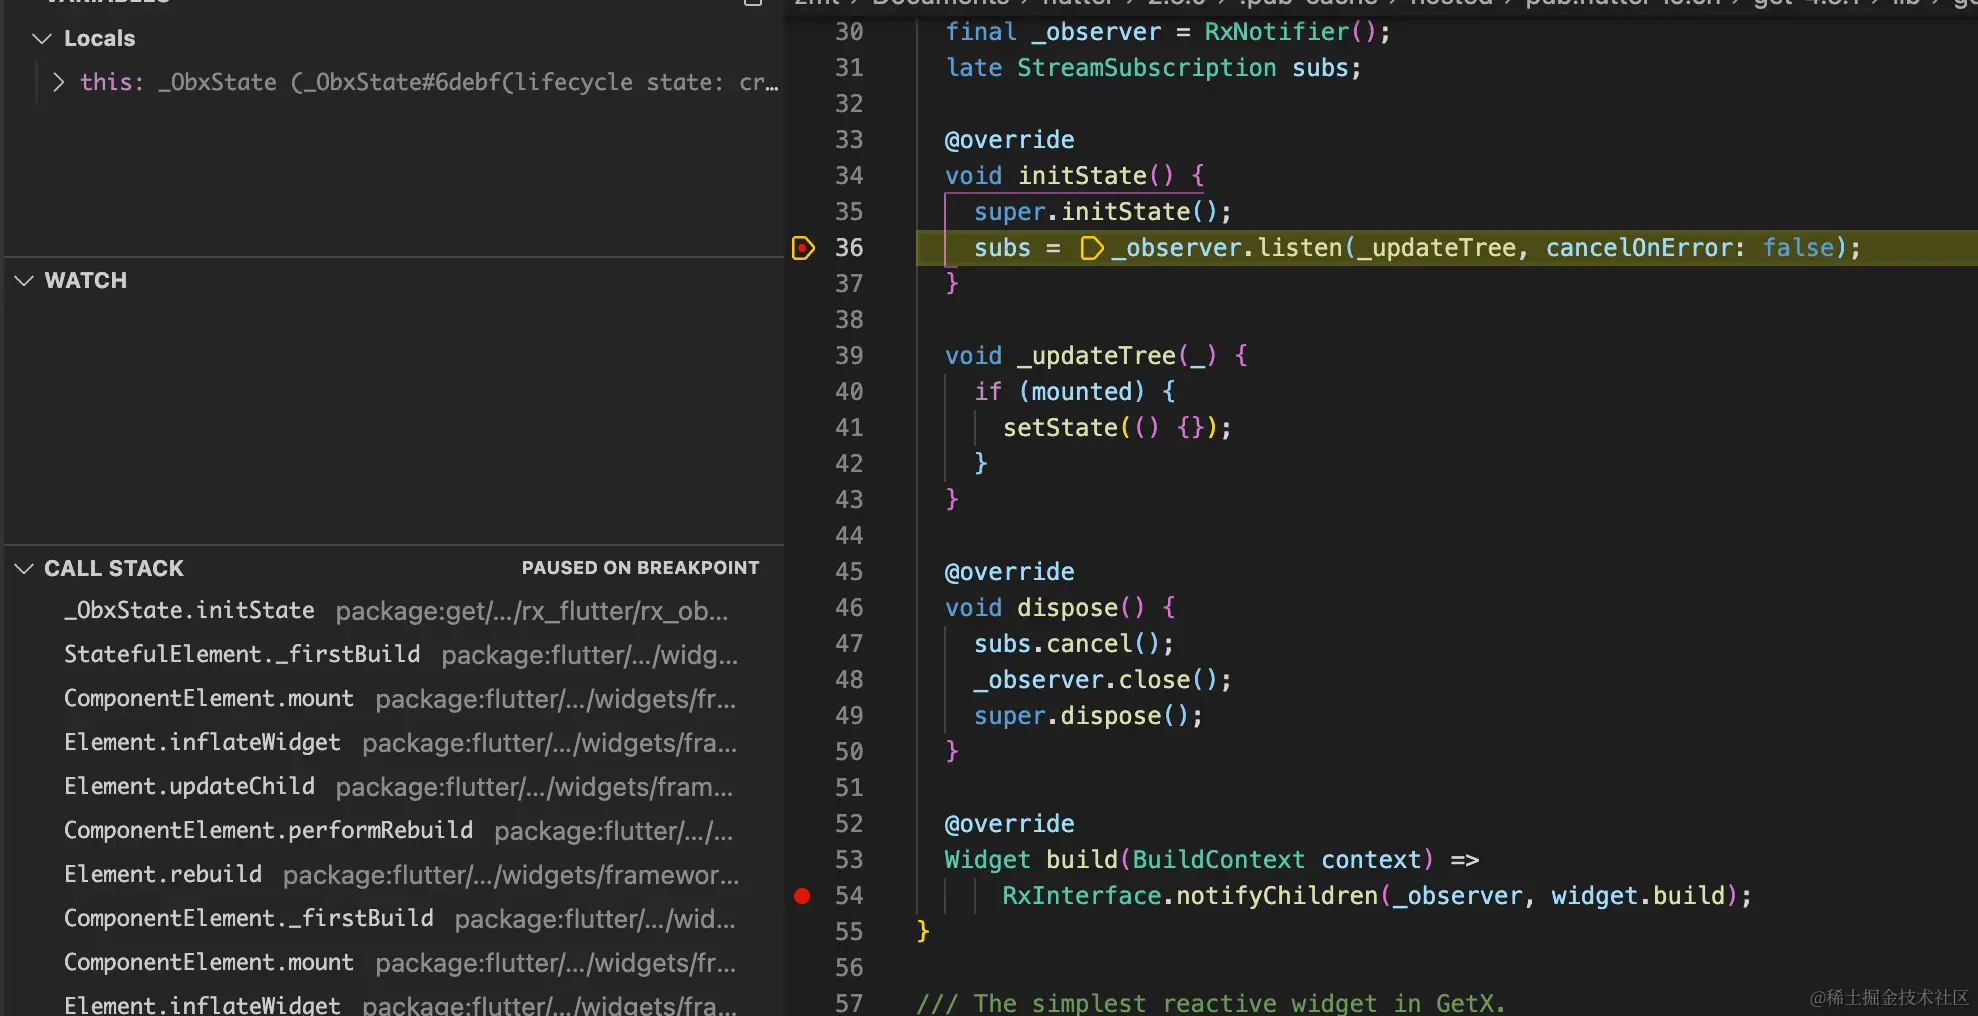
Task: Click the PAUSED ON BREAKPOINT status label
Action: click(x=640, y=568)
